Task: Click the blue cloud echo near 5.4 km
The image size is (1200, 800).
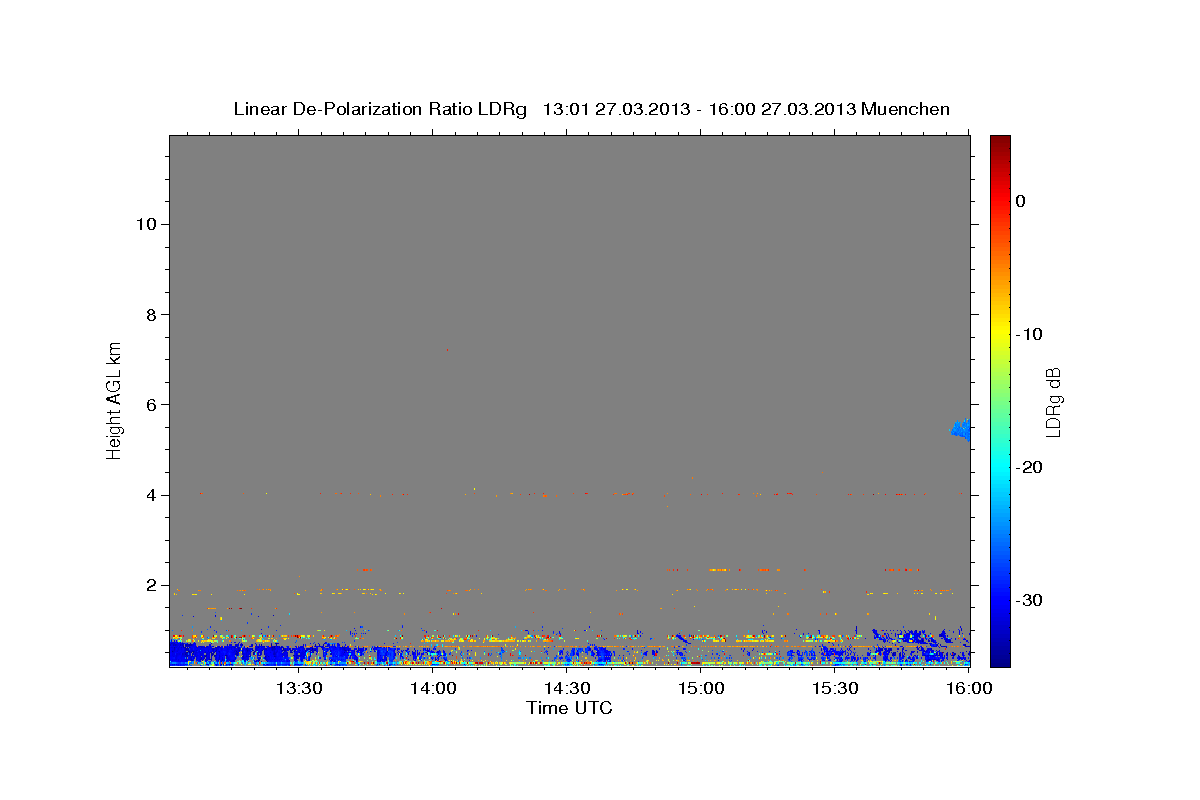Action: tap(961, 430)
